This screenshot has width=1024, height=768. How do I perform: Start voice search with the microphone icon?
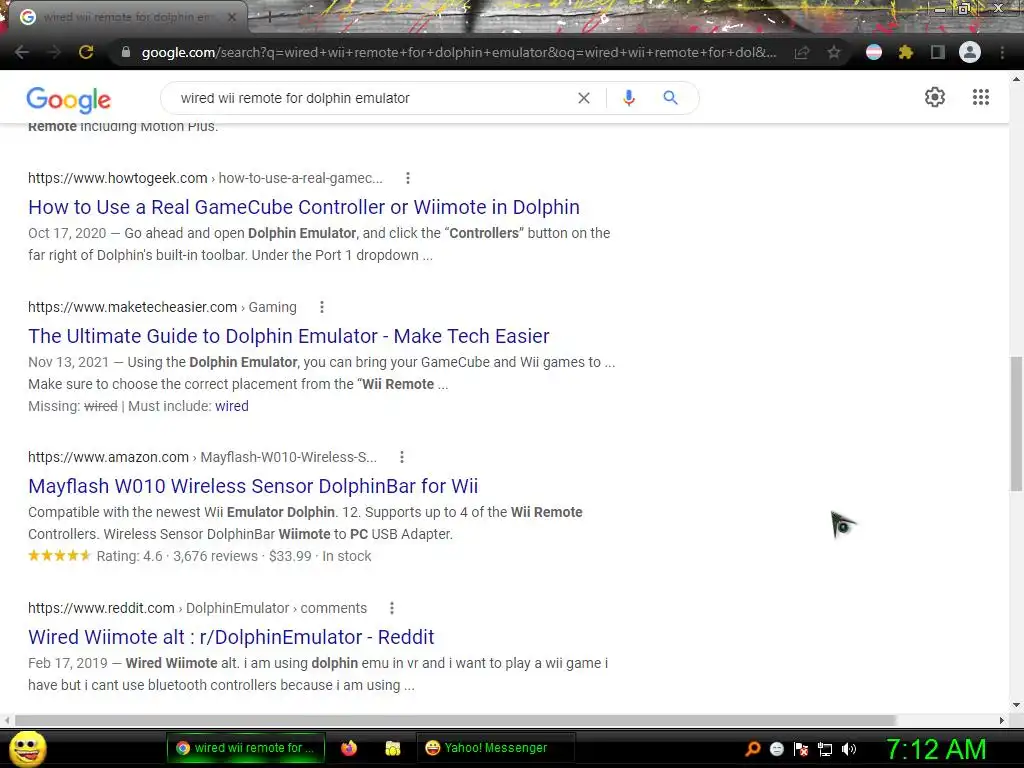click(x=629, y=98)
